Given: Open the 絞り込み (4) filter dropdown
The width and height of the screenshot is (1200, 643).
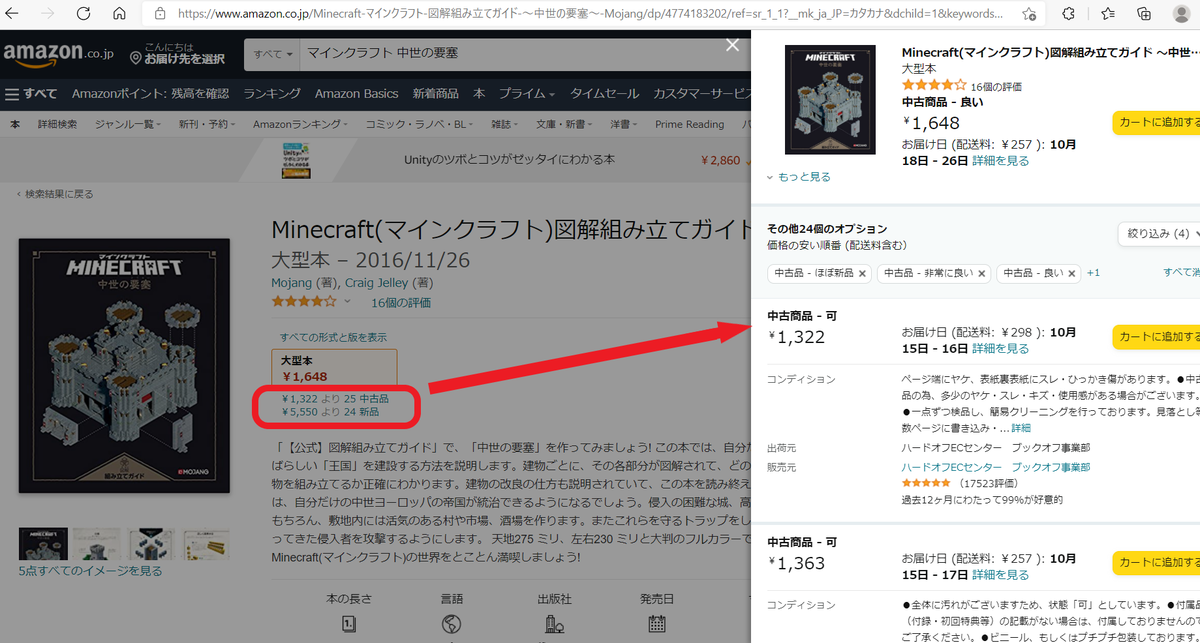Looking at the screenshot, I should [x=1160, y=233].
